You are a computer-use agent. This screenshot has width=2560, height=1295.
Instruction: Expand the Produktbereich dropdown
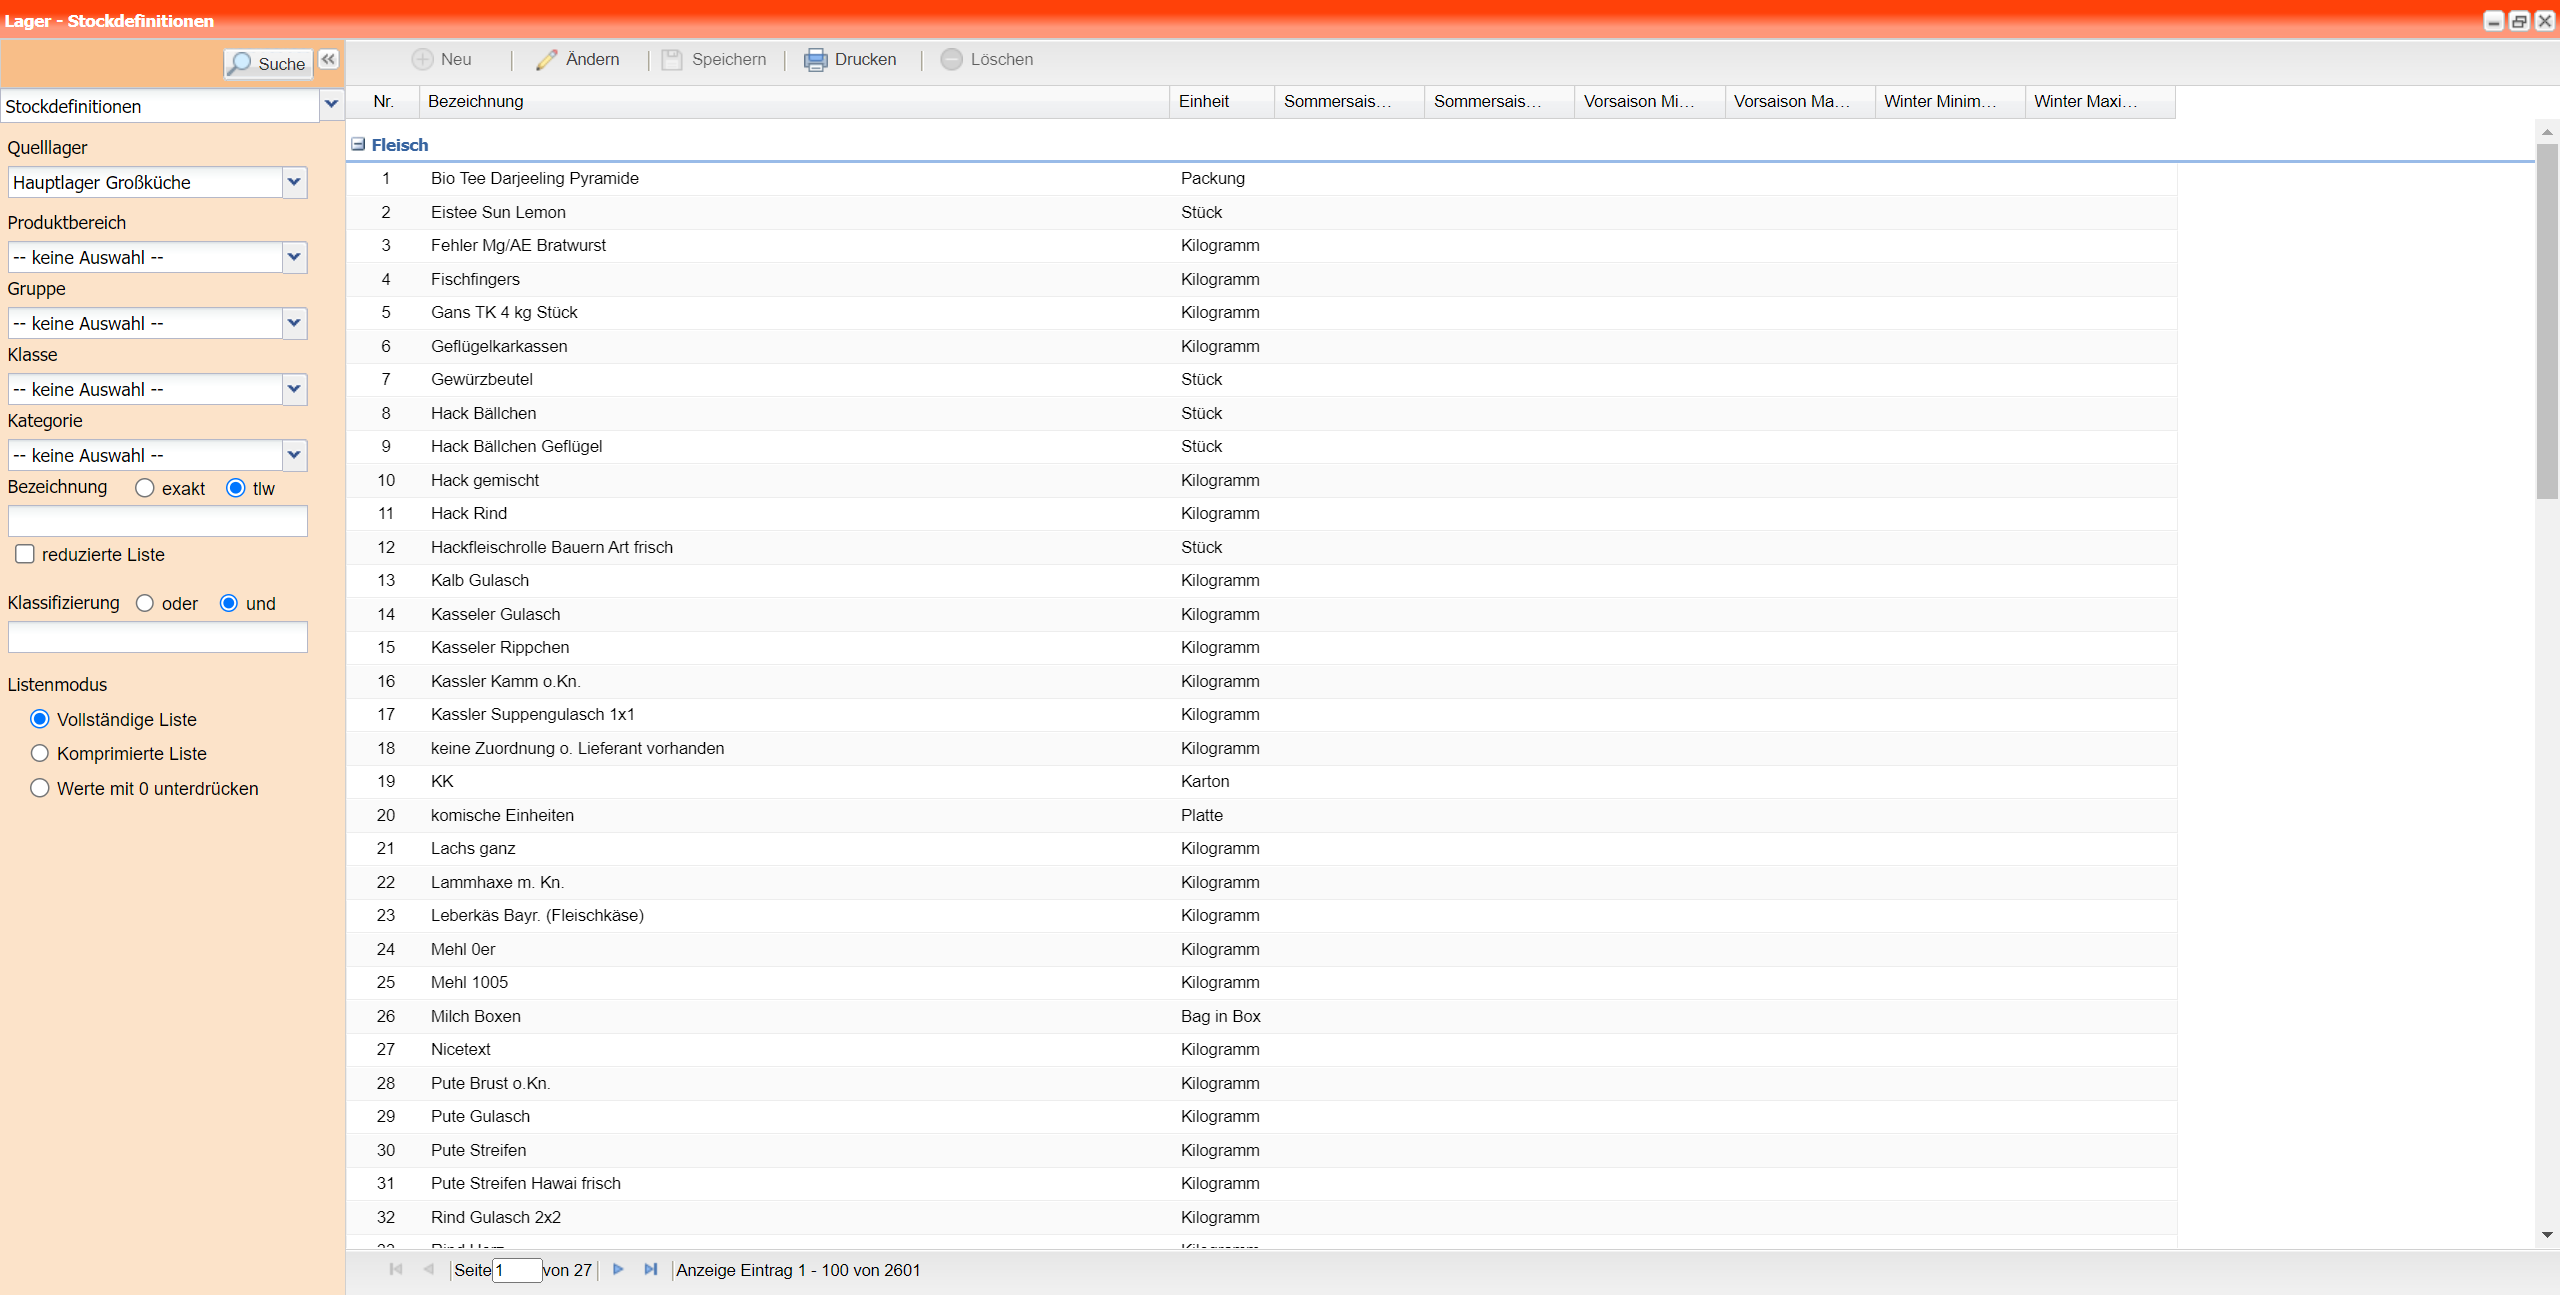(294, 257)
